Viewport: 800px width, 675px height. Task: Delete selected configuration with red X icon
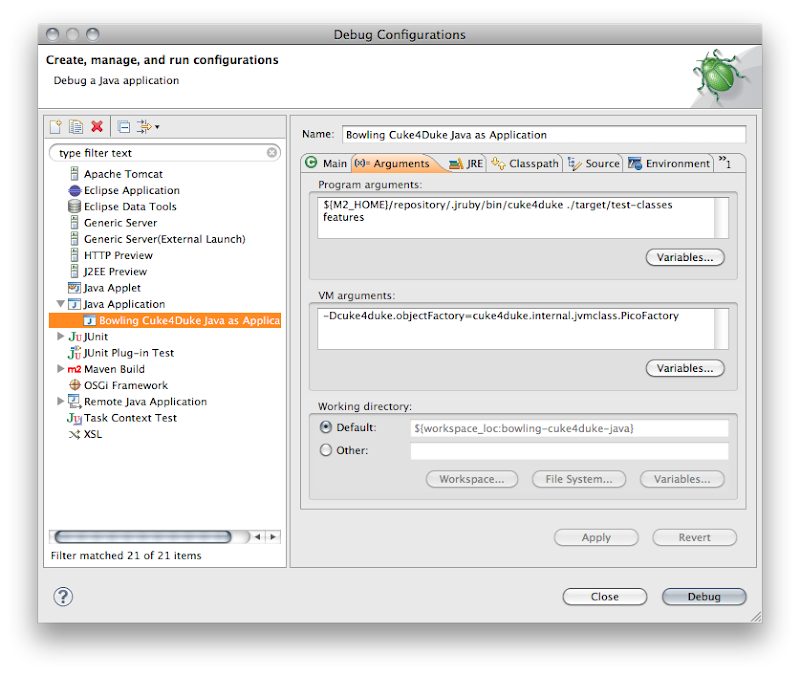click(x=97, y=127)
